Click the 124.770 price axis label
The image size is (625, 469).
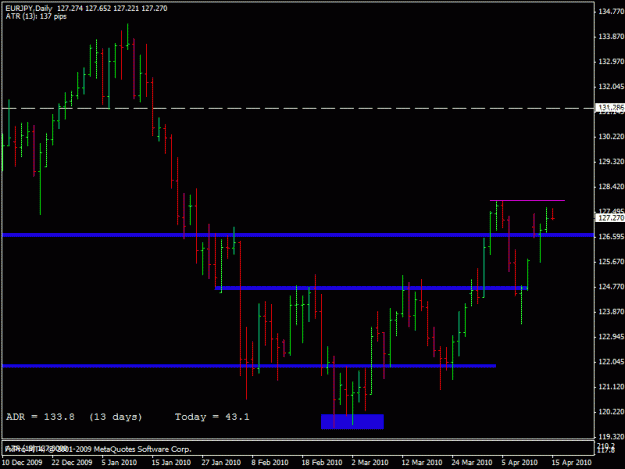(611, 287)
